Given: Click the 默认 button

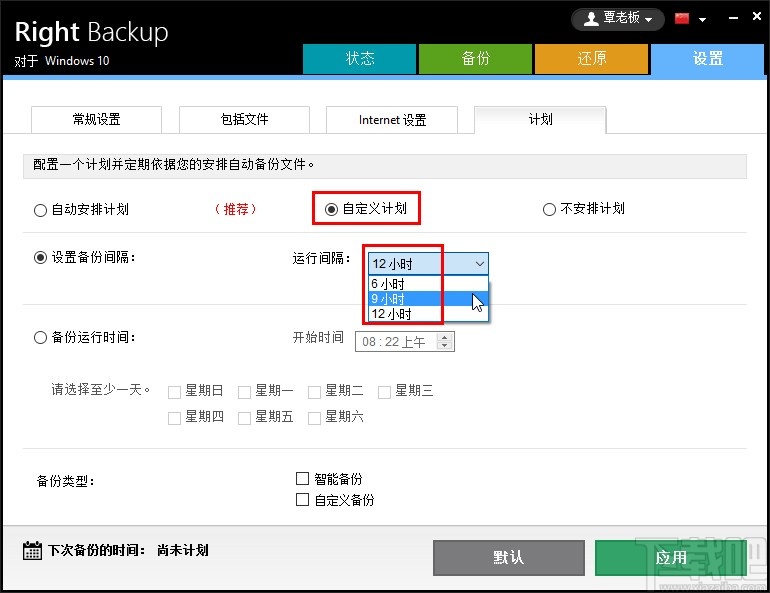Looking at the screenshot, I should tap(509, 558).
